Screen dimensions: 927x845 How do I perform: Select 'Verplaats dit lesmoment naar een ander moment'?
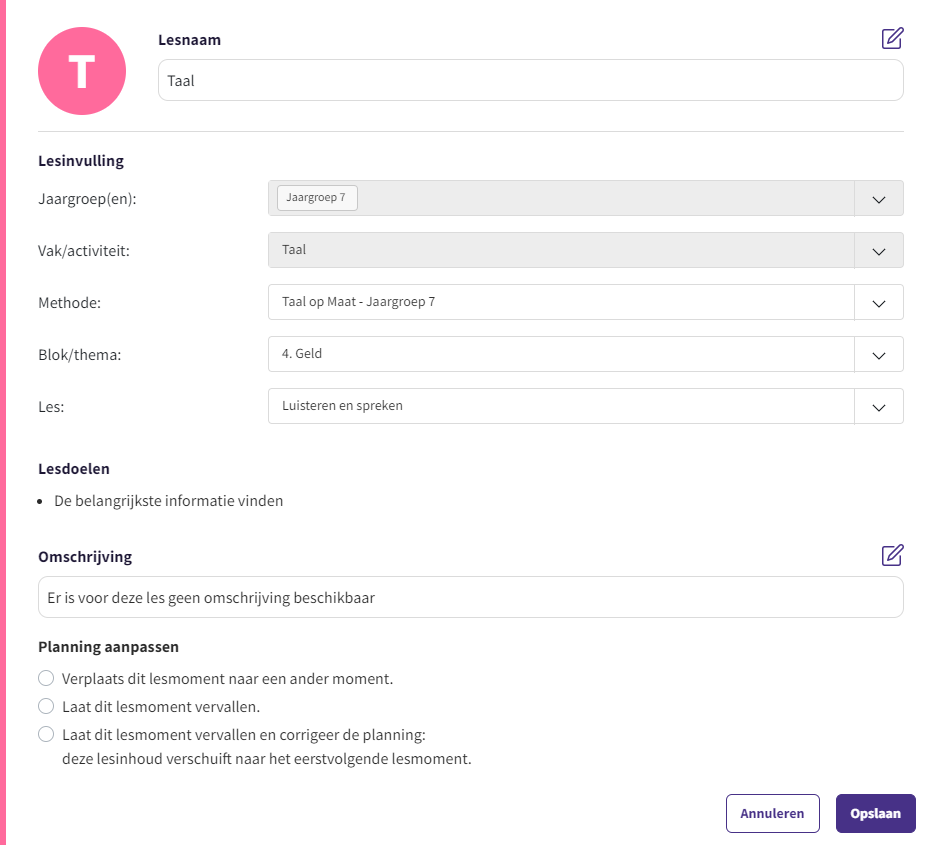[46, 678]
